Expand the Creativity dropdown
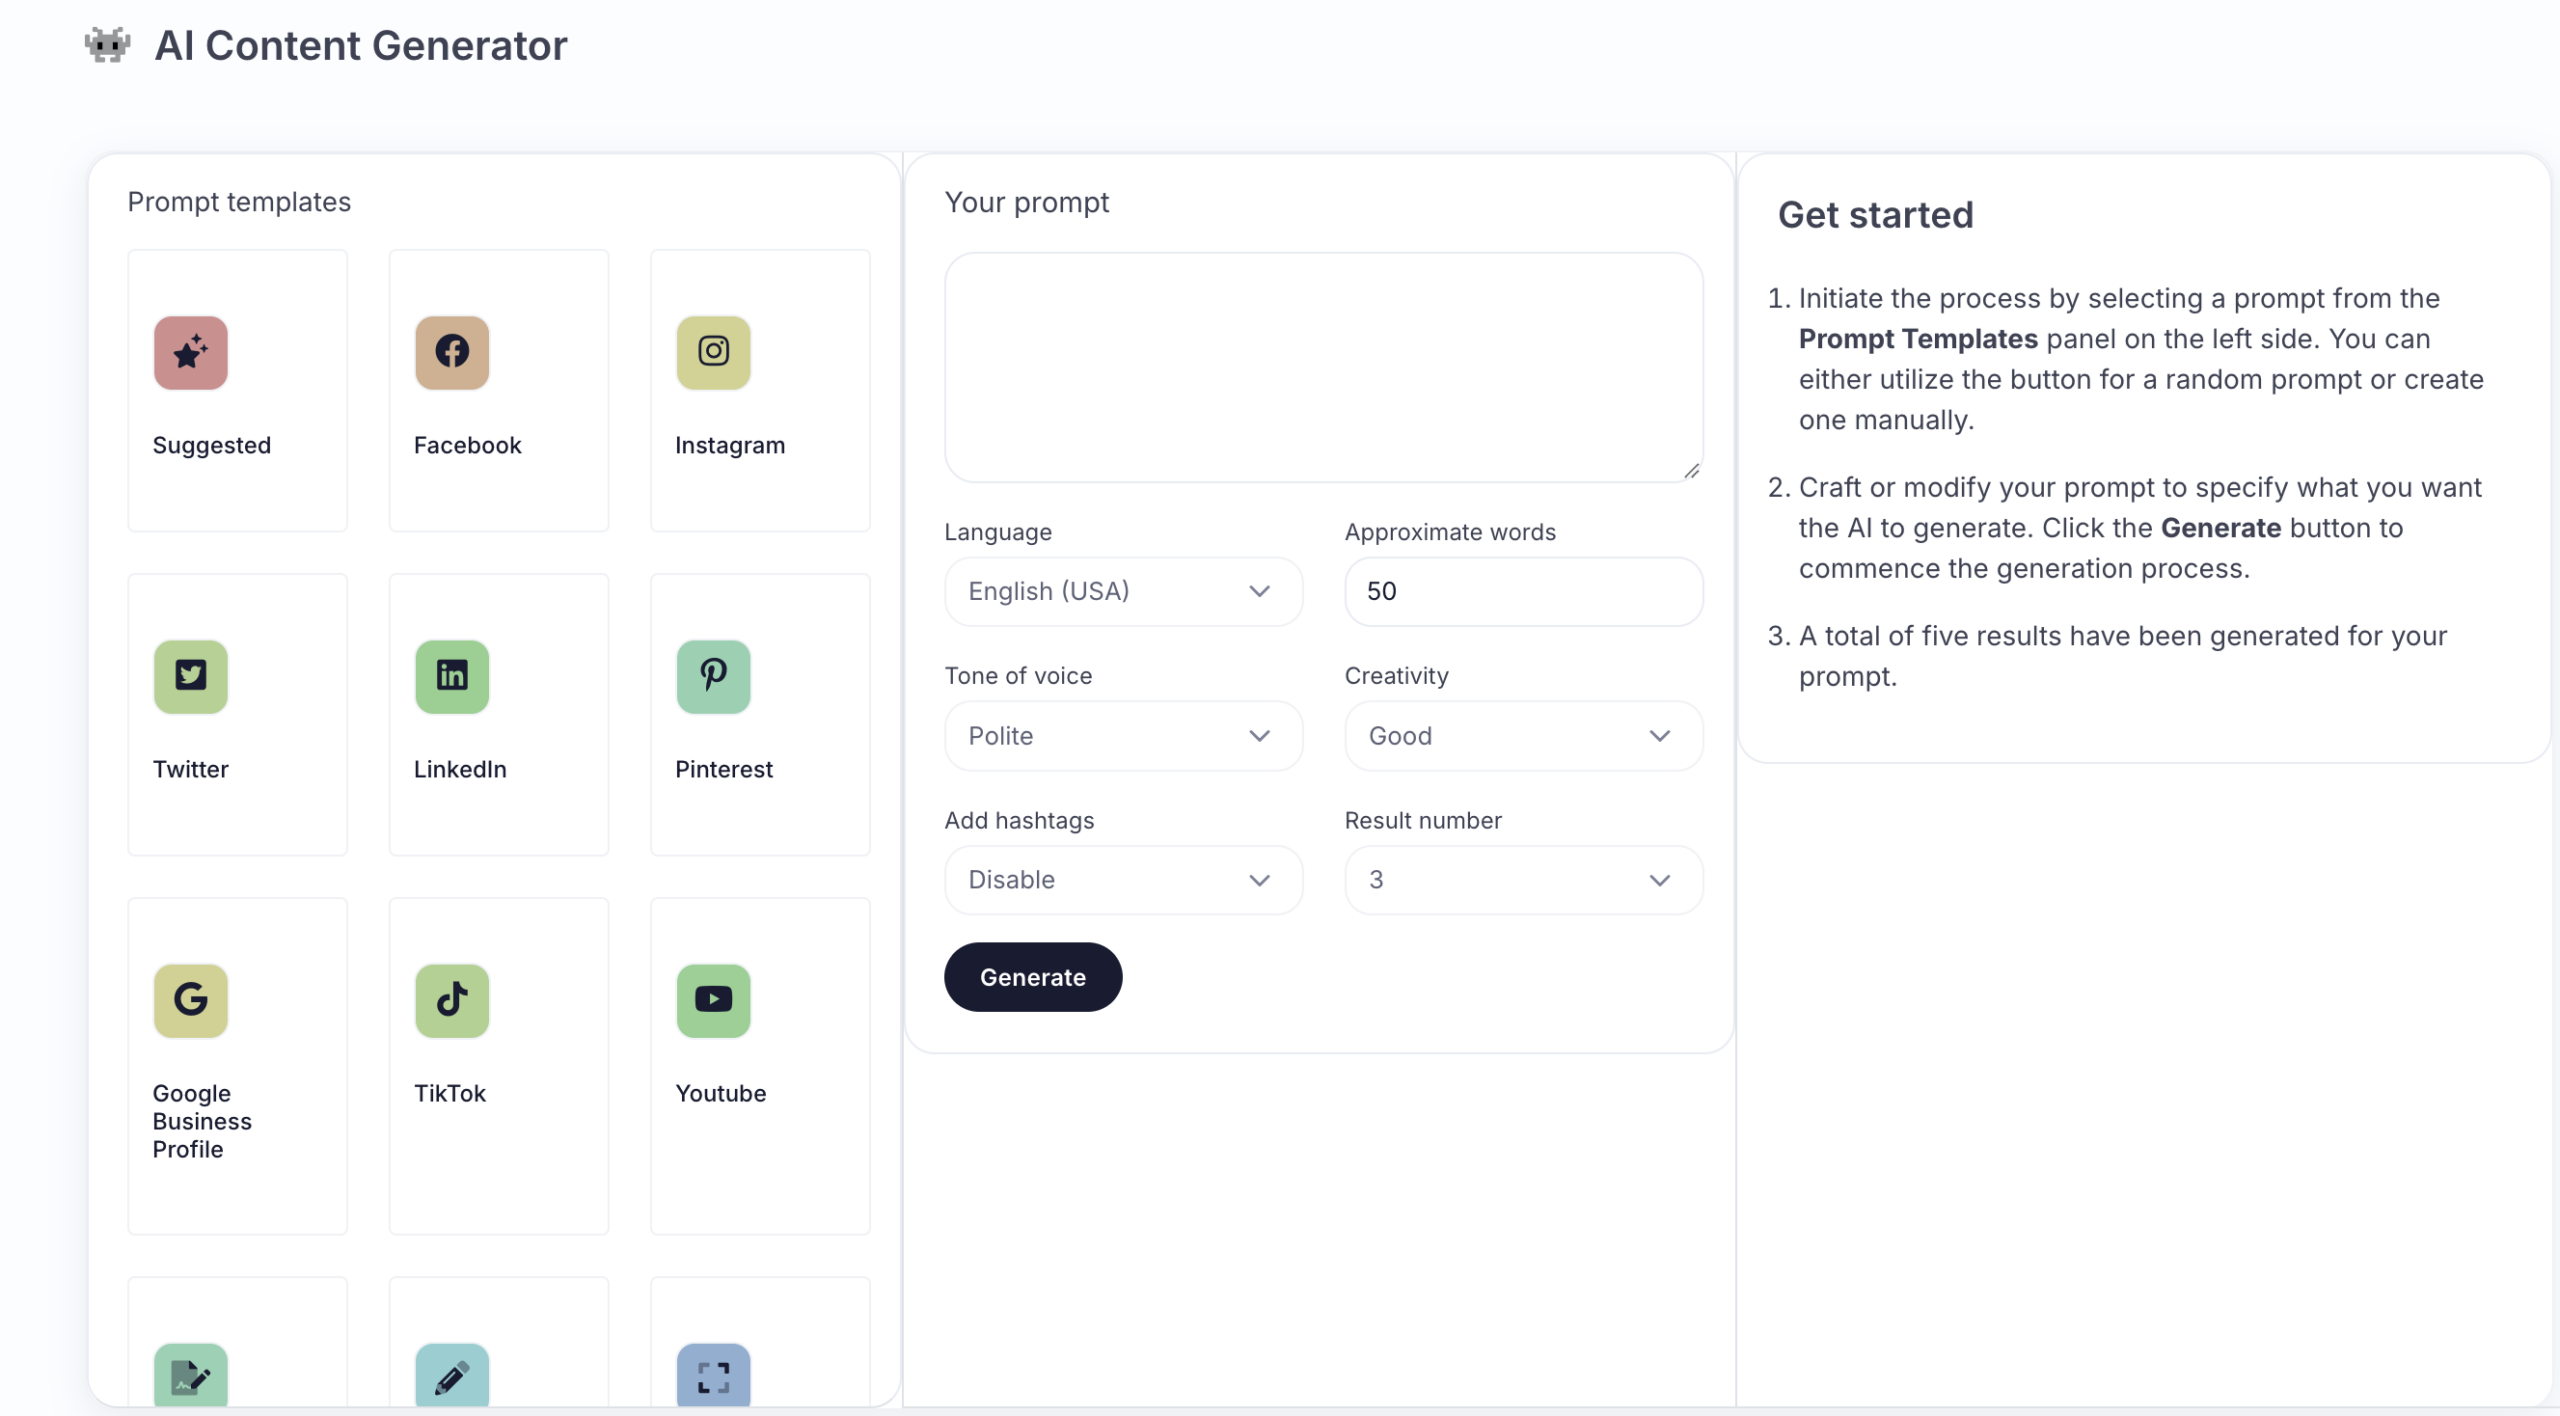Viewport: 2560px width, 1416px height. 1523,736
